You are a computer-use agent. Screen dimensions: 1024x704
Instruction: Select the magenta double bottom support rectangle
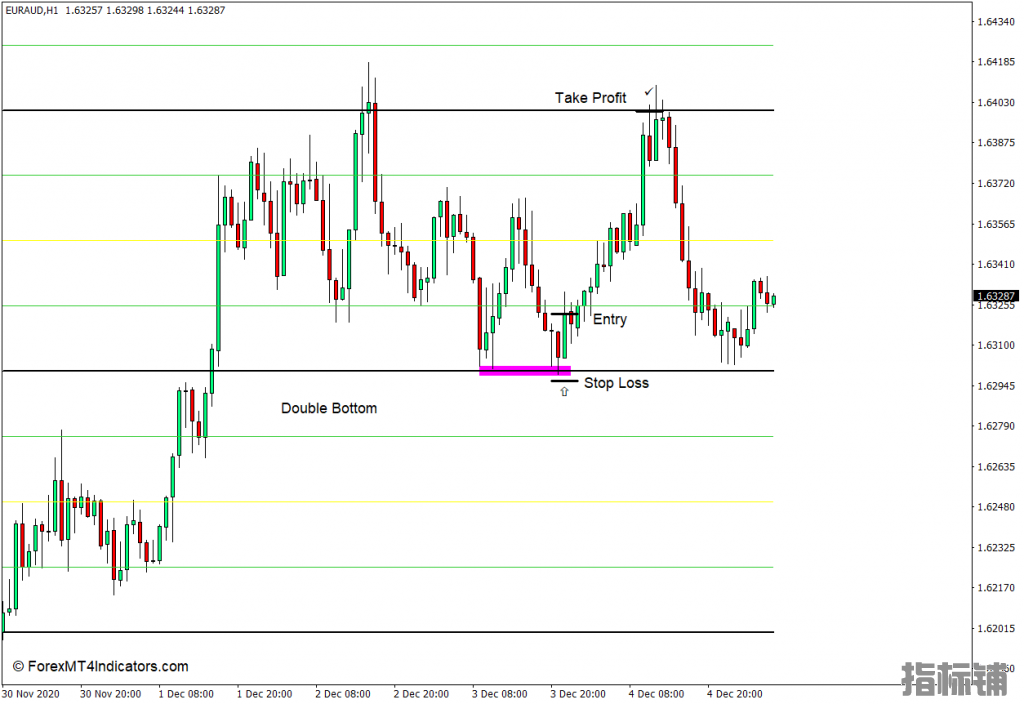coord(524,371)
